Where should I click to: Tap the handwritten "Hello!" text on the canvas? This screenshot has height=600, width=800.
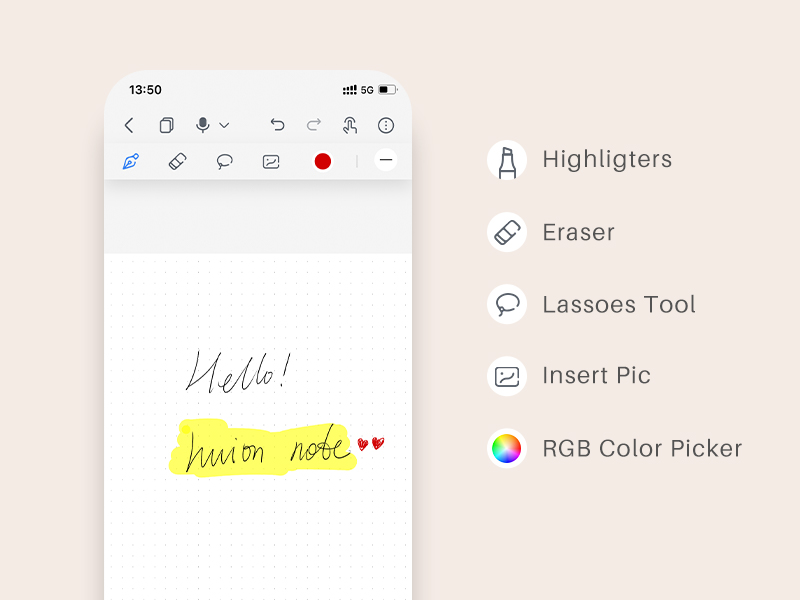[x=238, y=372]
